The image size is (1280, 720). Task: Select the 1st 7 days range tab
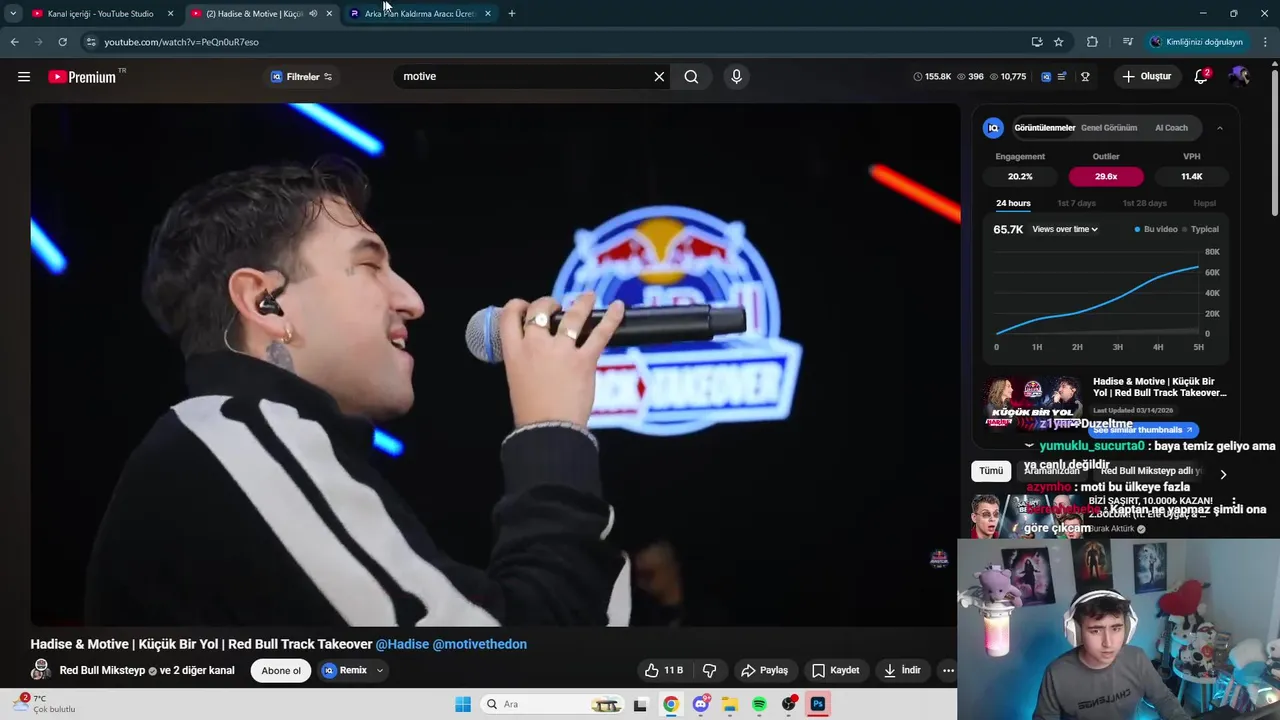[x=1077, y=203]
